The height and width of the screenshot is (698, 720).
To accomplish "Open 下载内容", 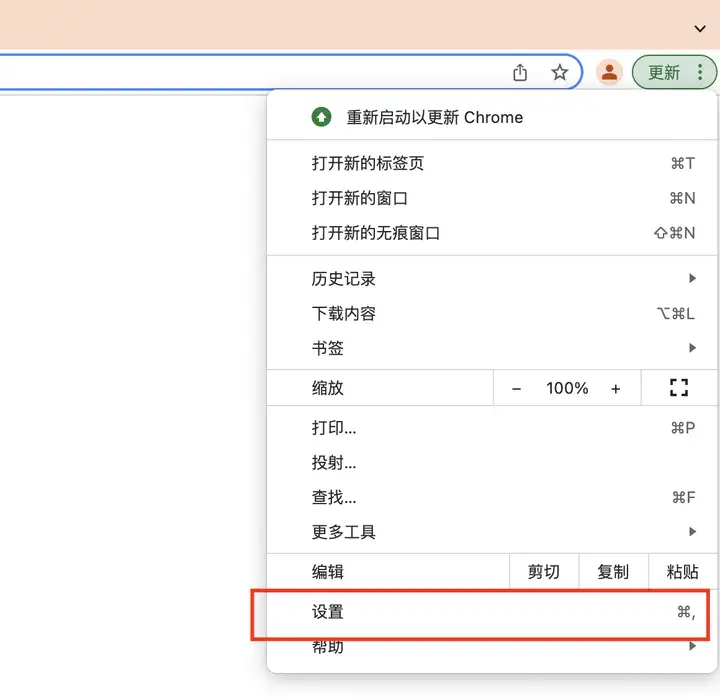I will (x=491, y=314).
